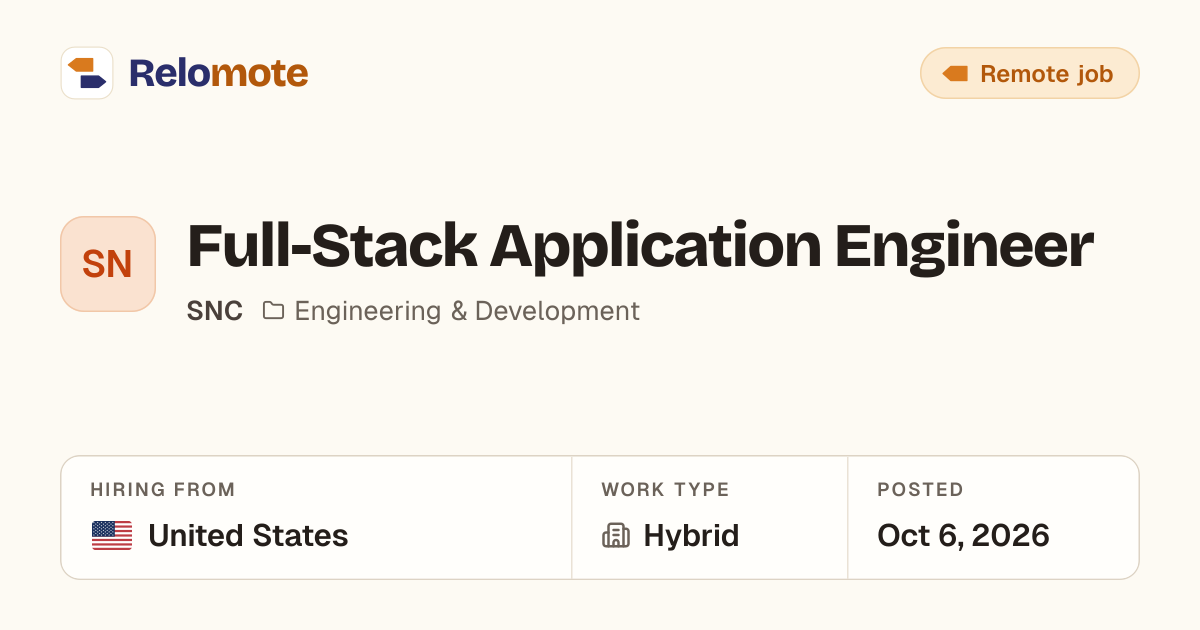This screenshot has width=1200, height=630.
Task: Click the POSTED label
Action: pyautogui.click(x=920, y=490)
